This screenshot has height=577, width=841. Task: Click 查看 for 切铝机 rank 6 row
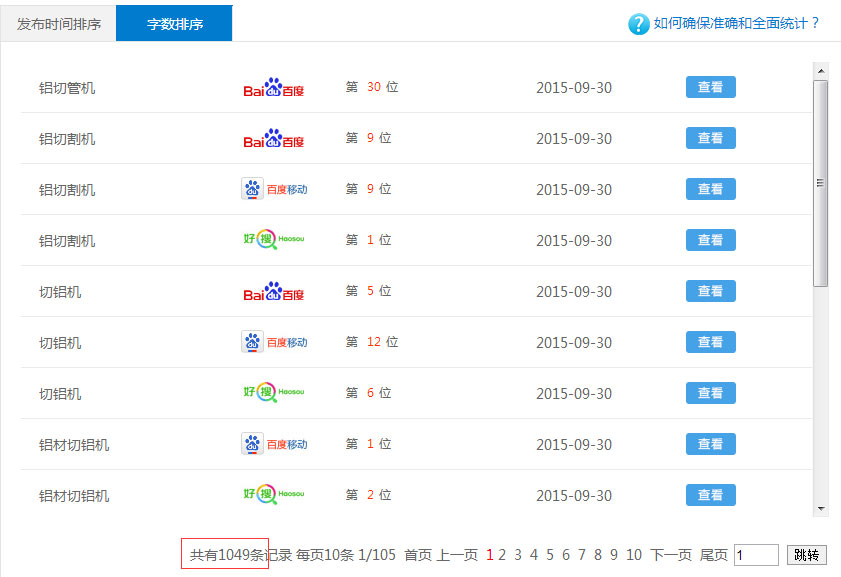(711, 393)
